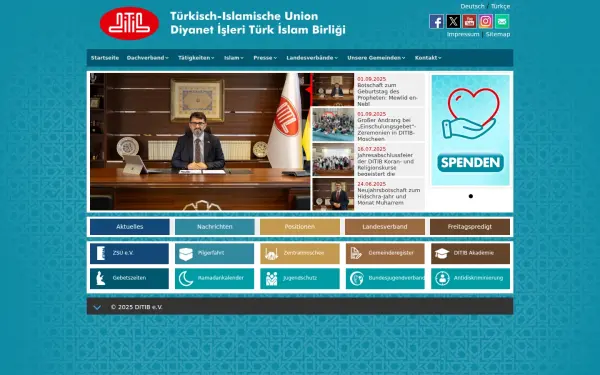Go to Startseite in navigation
The image size is (600, 375).
pyautogui.click(x=105, y=58)
